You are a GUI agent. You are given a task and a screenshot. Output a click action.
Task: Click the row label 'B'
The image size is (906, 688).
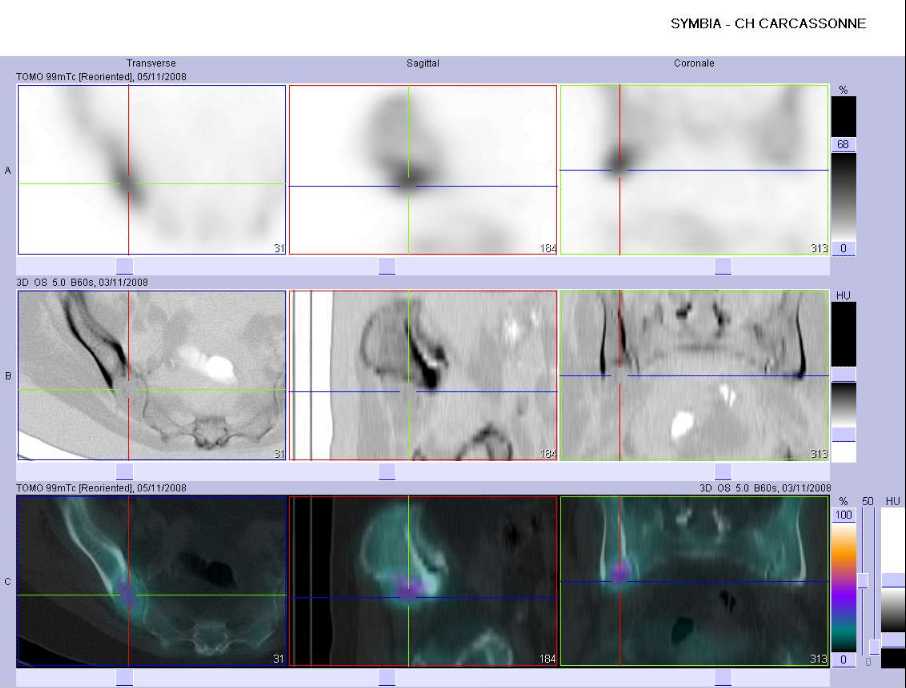pos(8,376)
